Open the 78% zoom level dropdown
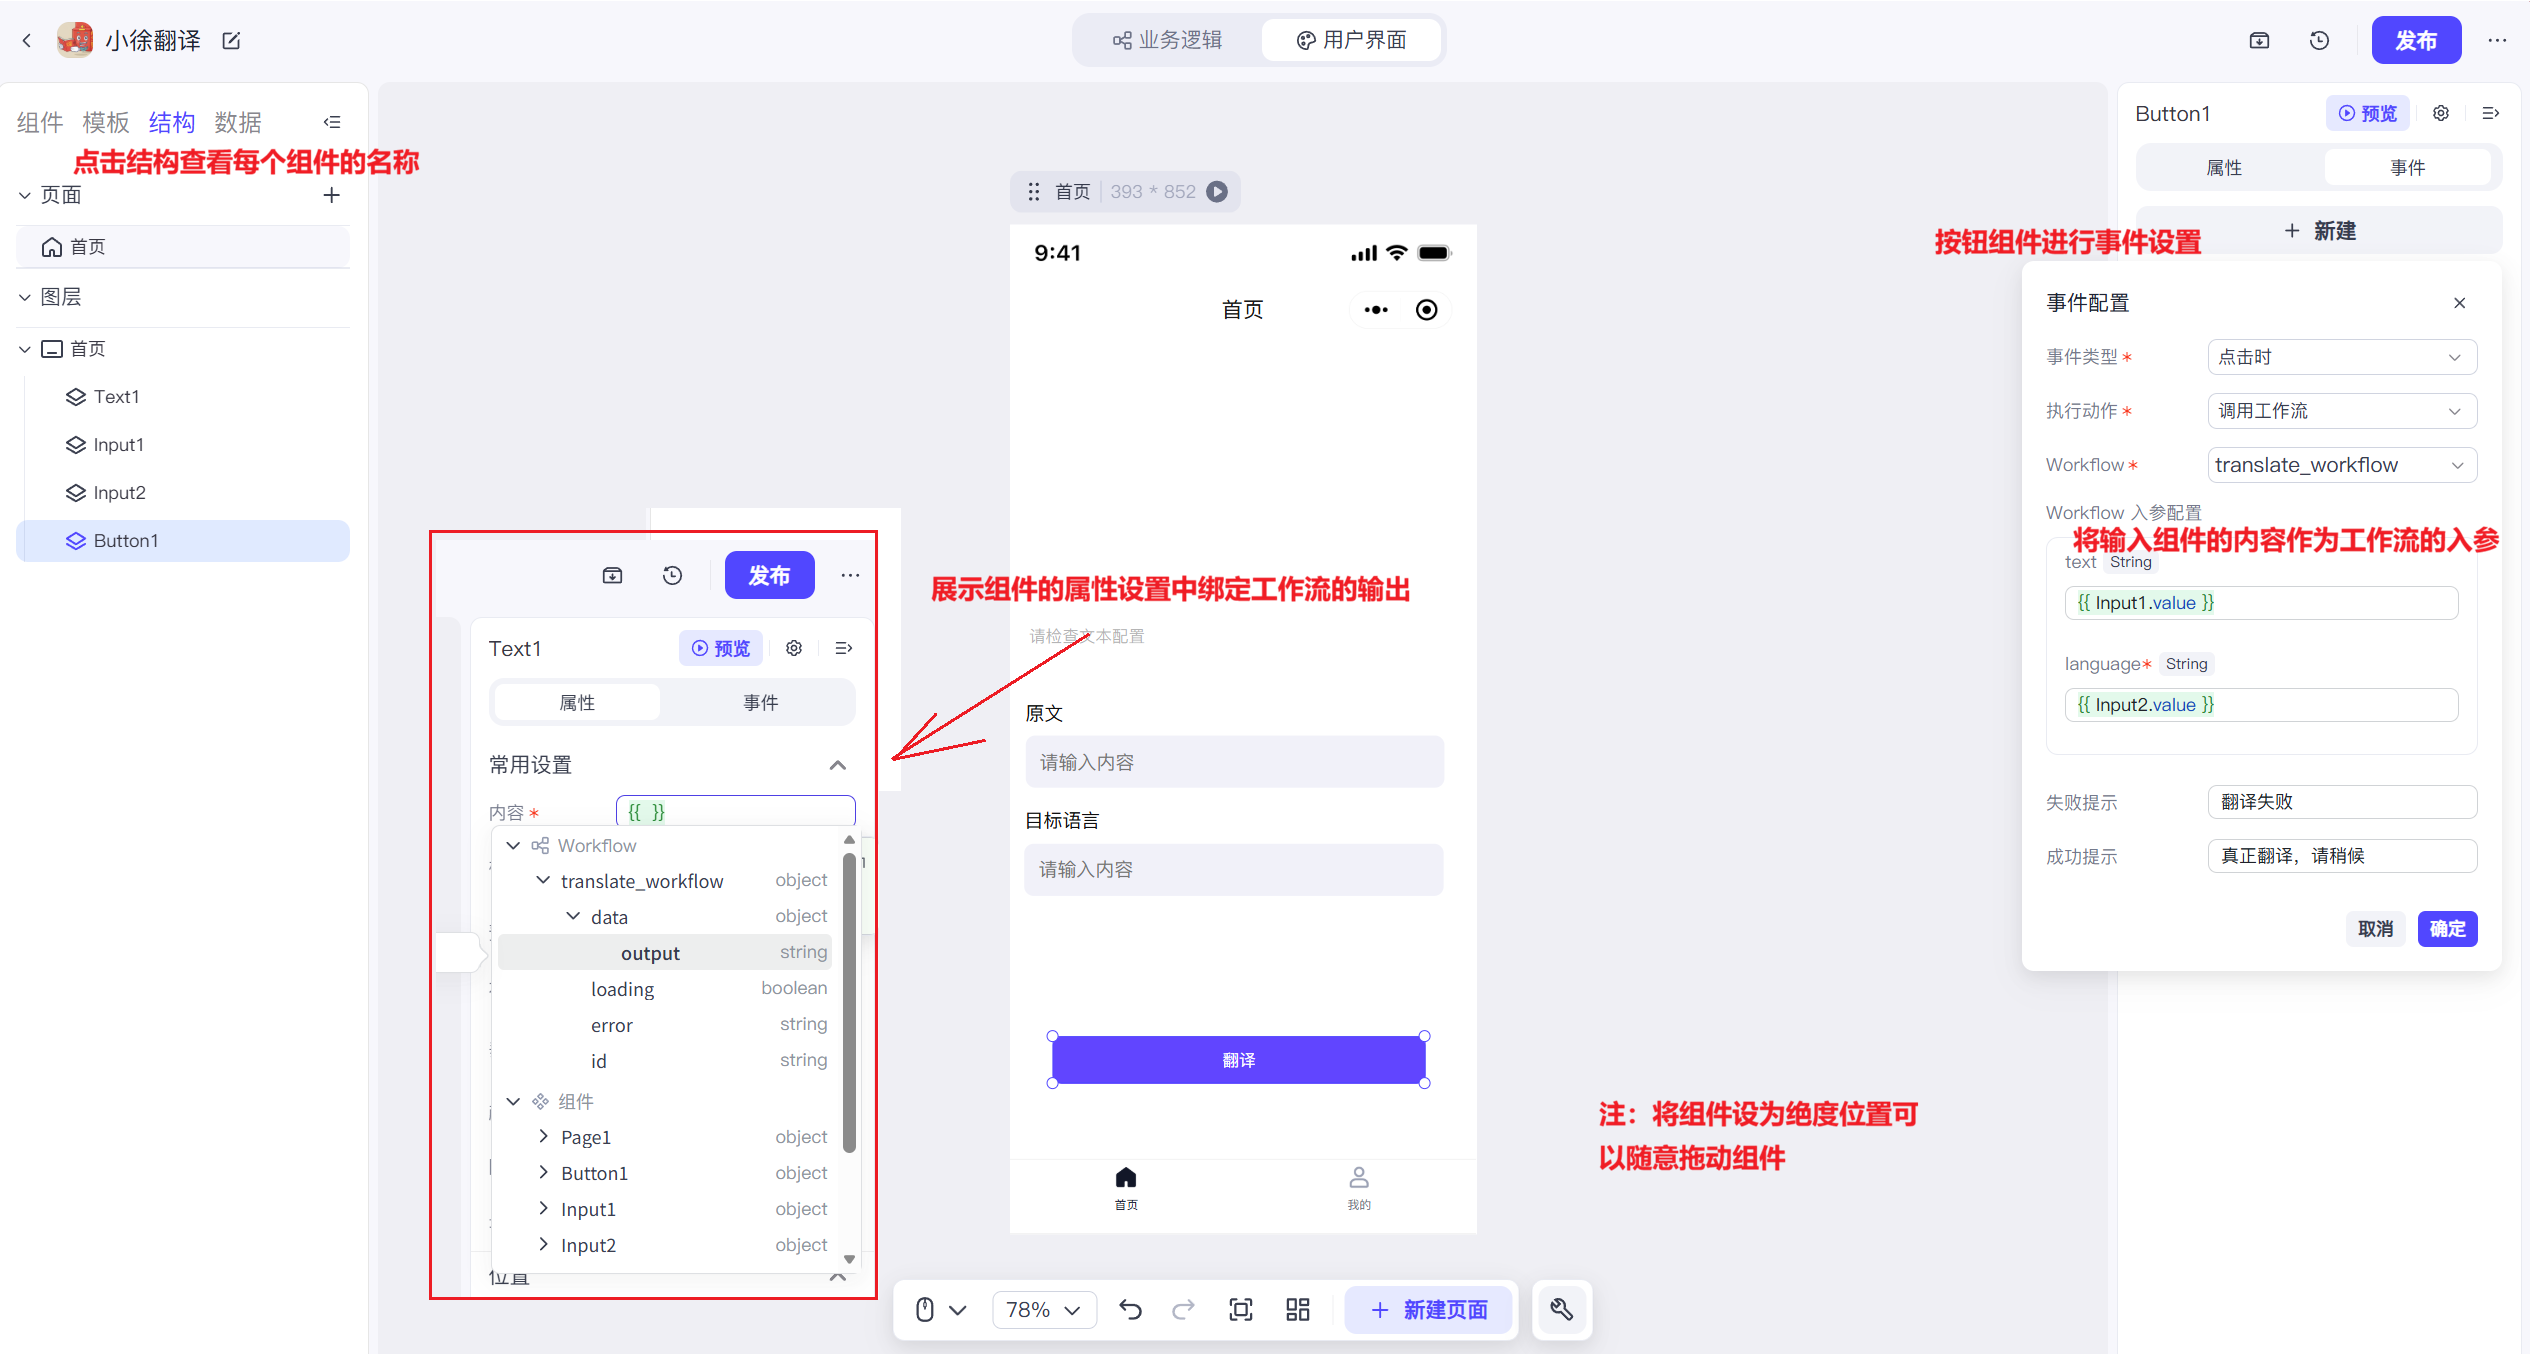Image resolution: width=2530 pixels, height=1354 pixels. click(1043, 1309)
